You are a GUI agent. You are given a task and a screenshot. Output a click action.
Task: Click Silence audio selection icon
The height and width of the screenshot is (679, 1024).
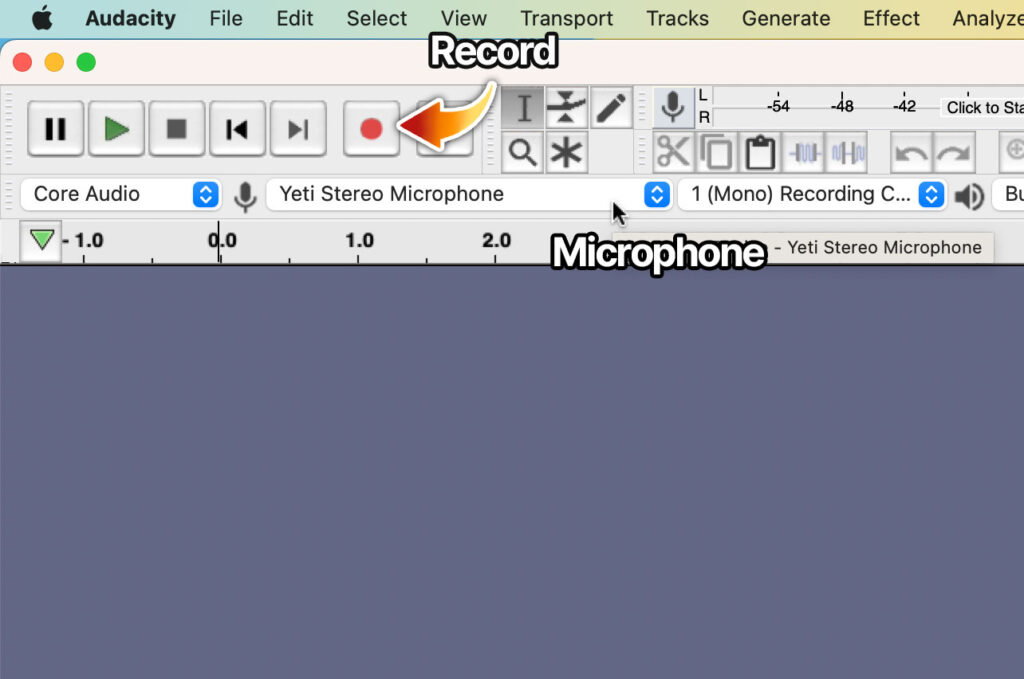click(x=847, y=153)
